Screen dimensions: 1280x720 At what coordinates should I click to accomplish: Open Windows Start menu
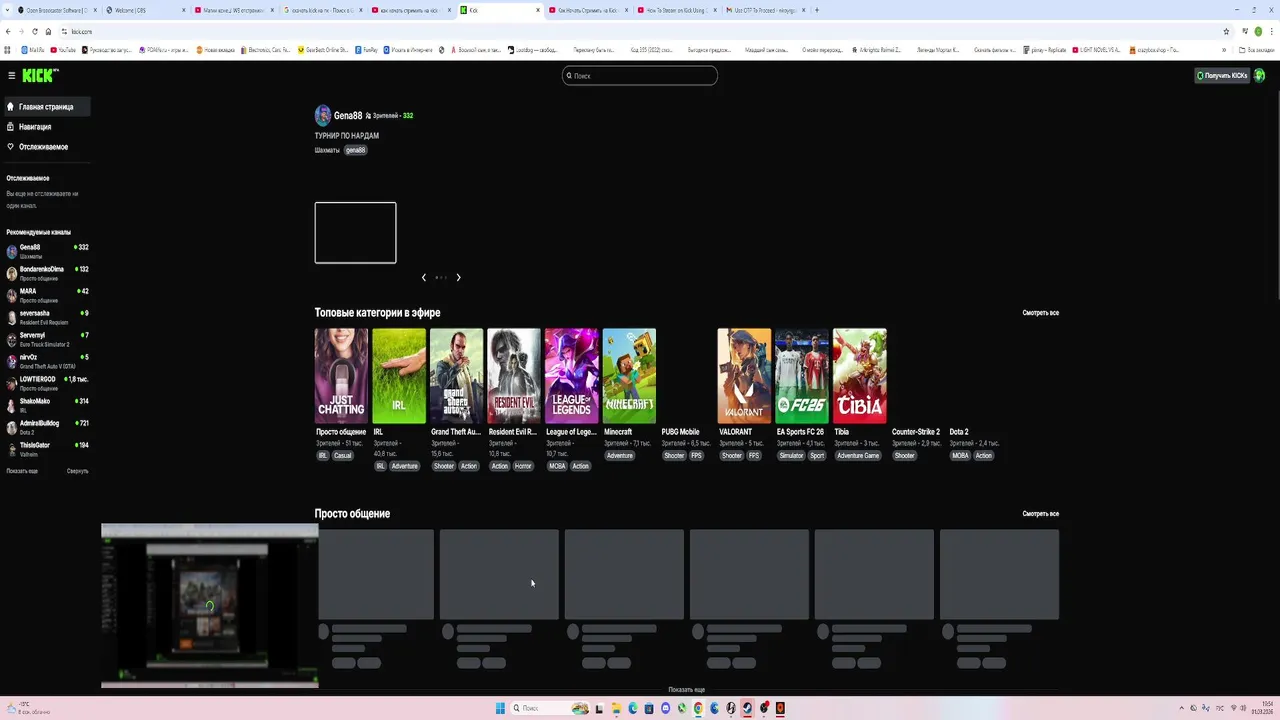coord(500,708)
